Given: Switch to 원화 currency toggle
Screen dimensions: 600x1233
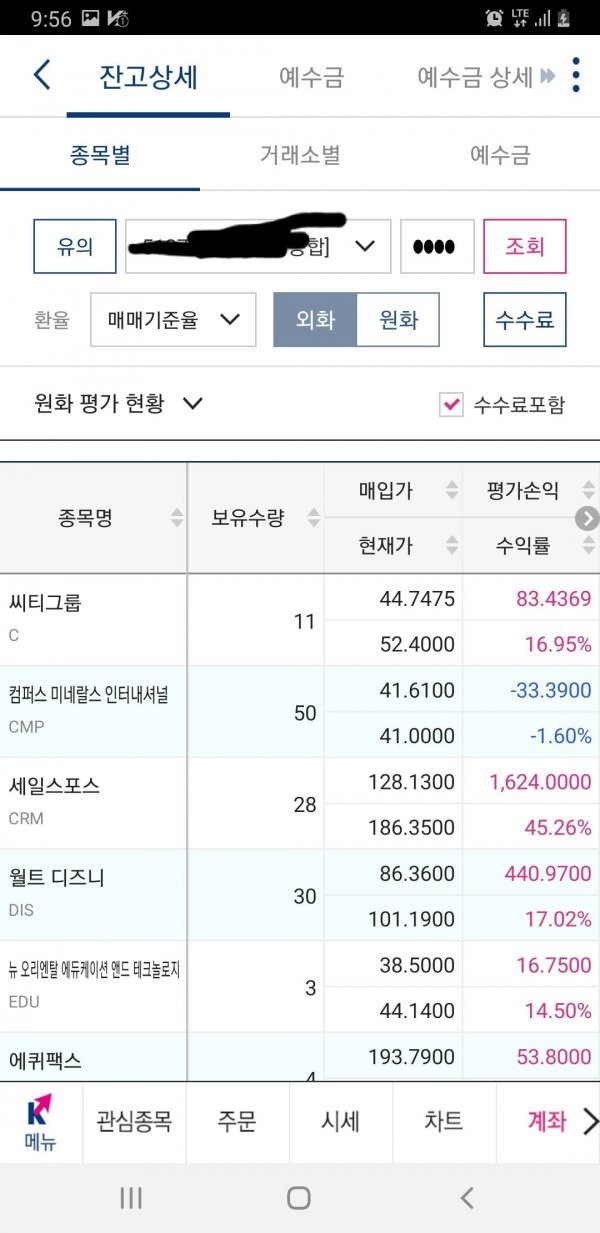Looking at the screenshot, I should tap(398, 320).
